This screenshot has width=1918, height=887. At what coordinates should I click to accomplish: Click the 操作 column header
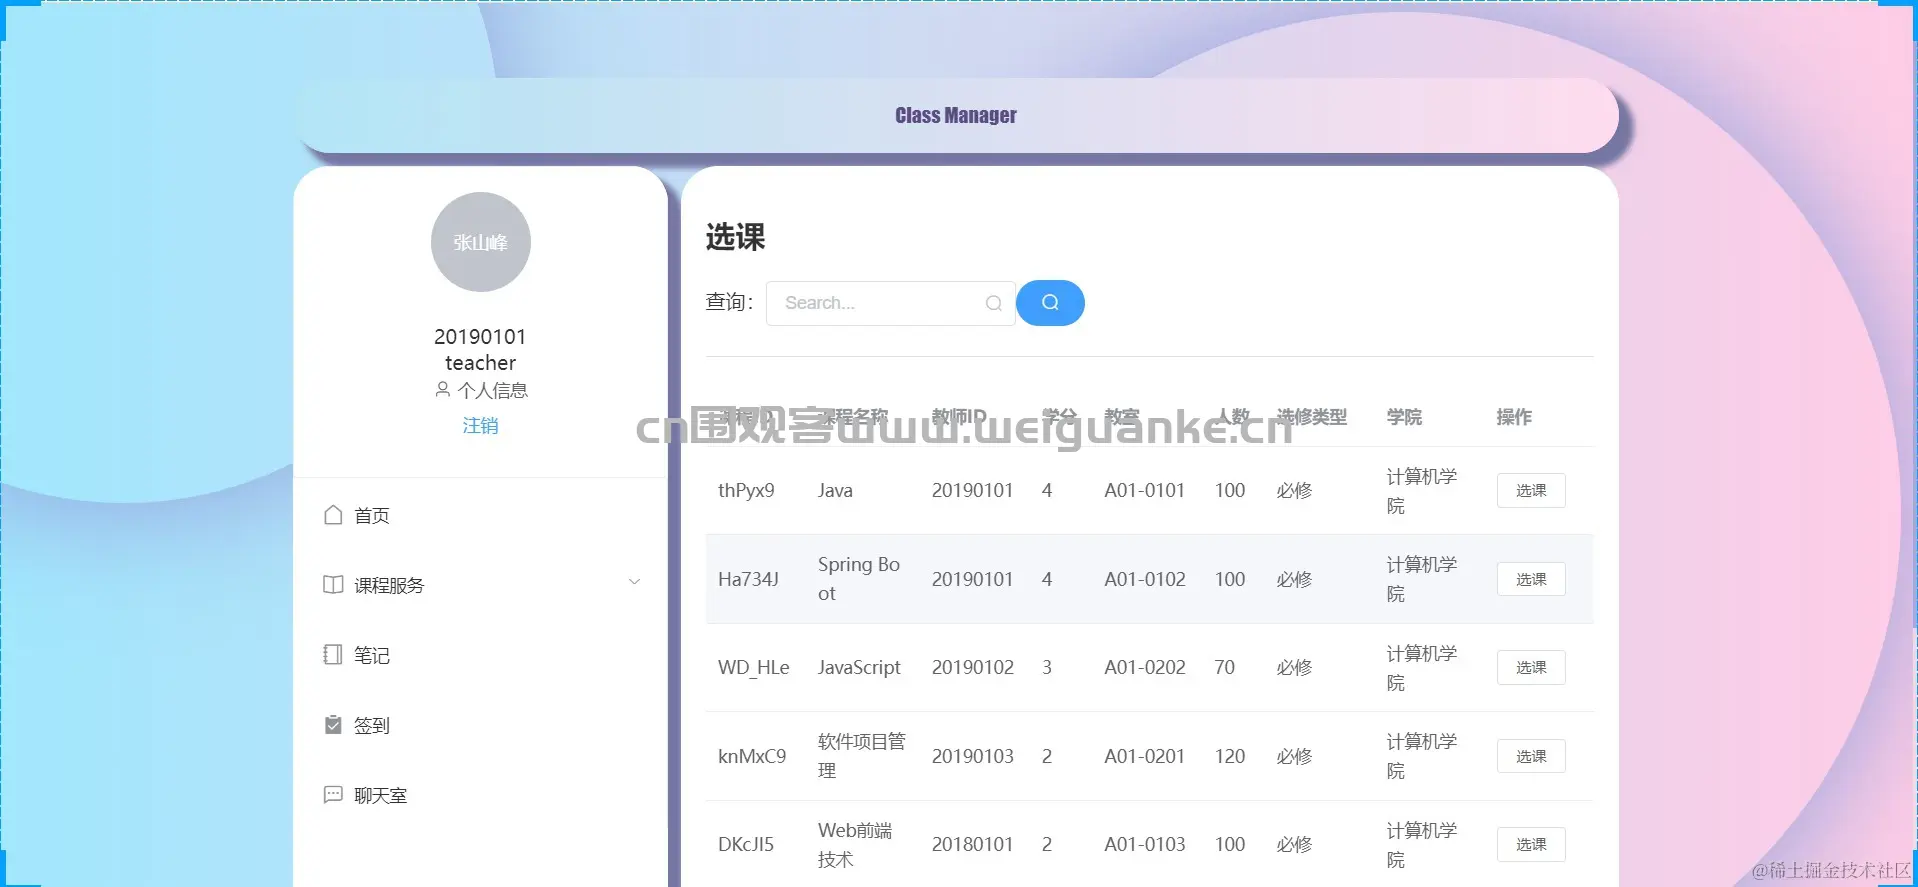coord(1514,417)
